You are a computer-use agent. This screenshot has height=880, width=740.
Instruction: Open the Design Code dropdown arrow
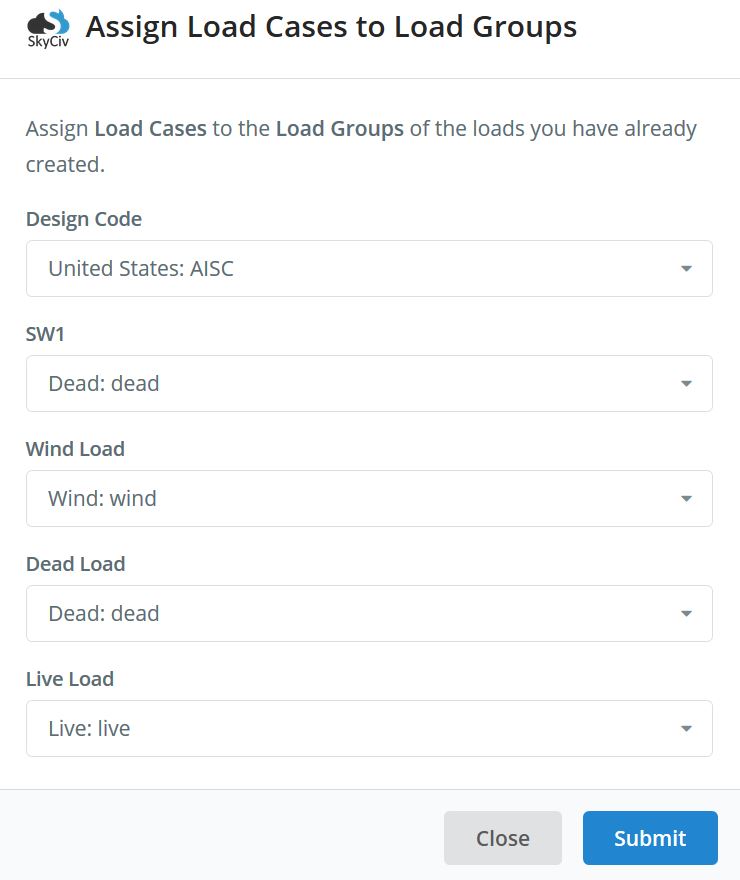pos(686,269)
